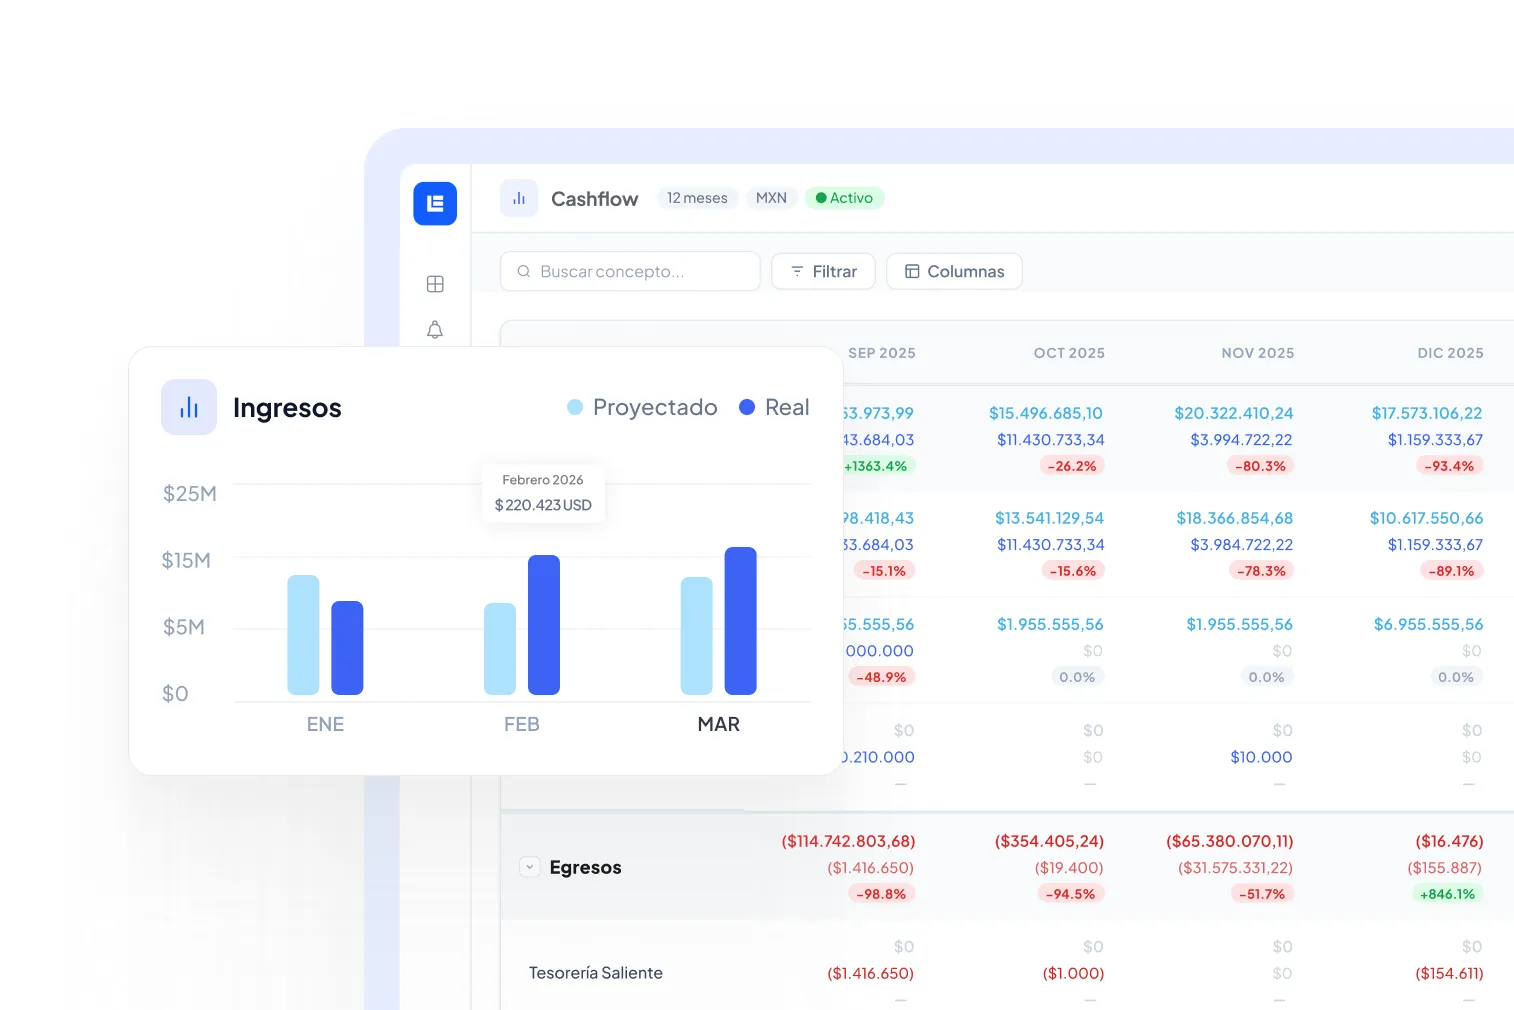Click the MXN currency badge

click(x=771, y=198)
